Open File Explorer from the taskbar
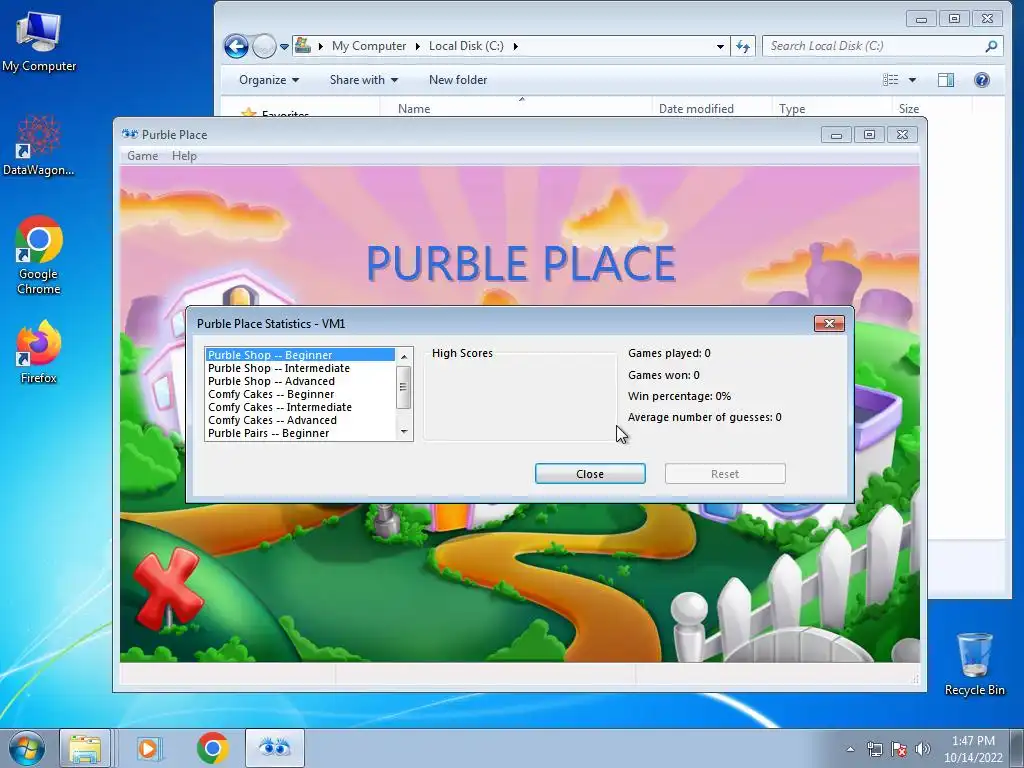 pos(85,748)
